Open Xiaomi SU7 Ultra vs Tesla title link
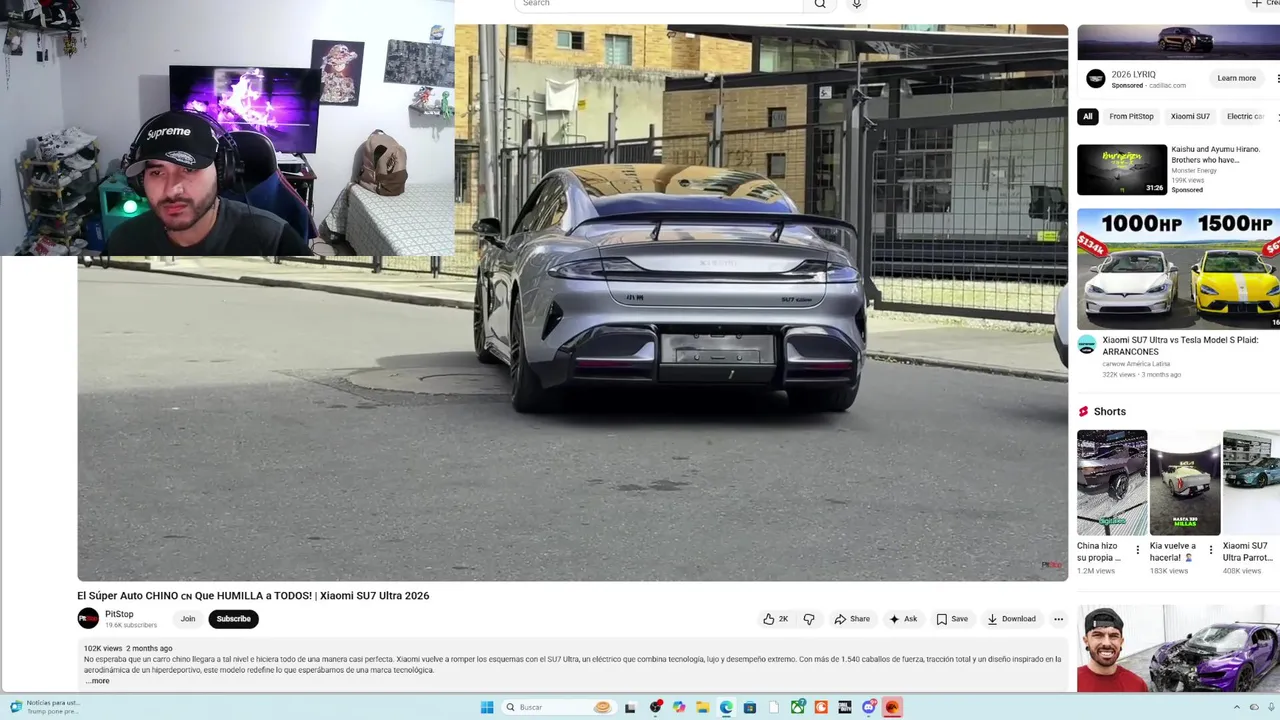Screen dimensions: 1280x720 click(x=1180, y=346)
